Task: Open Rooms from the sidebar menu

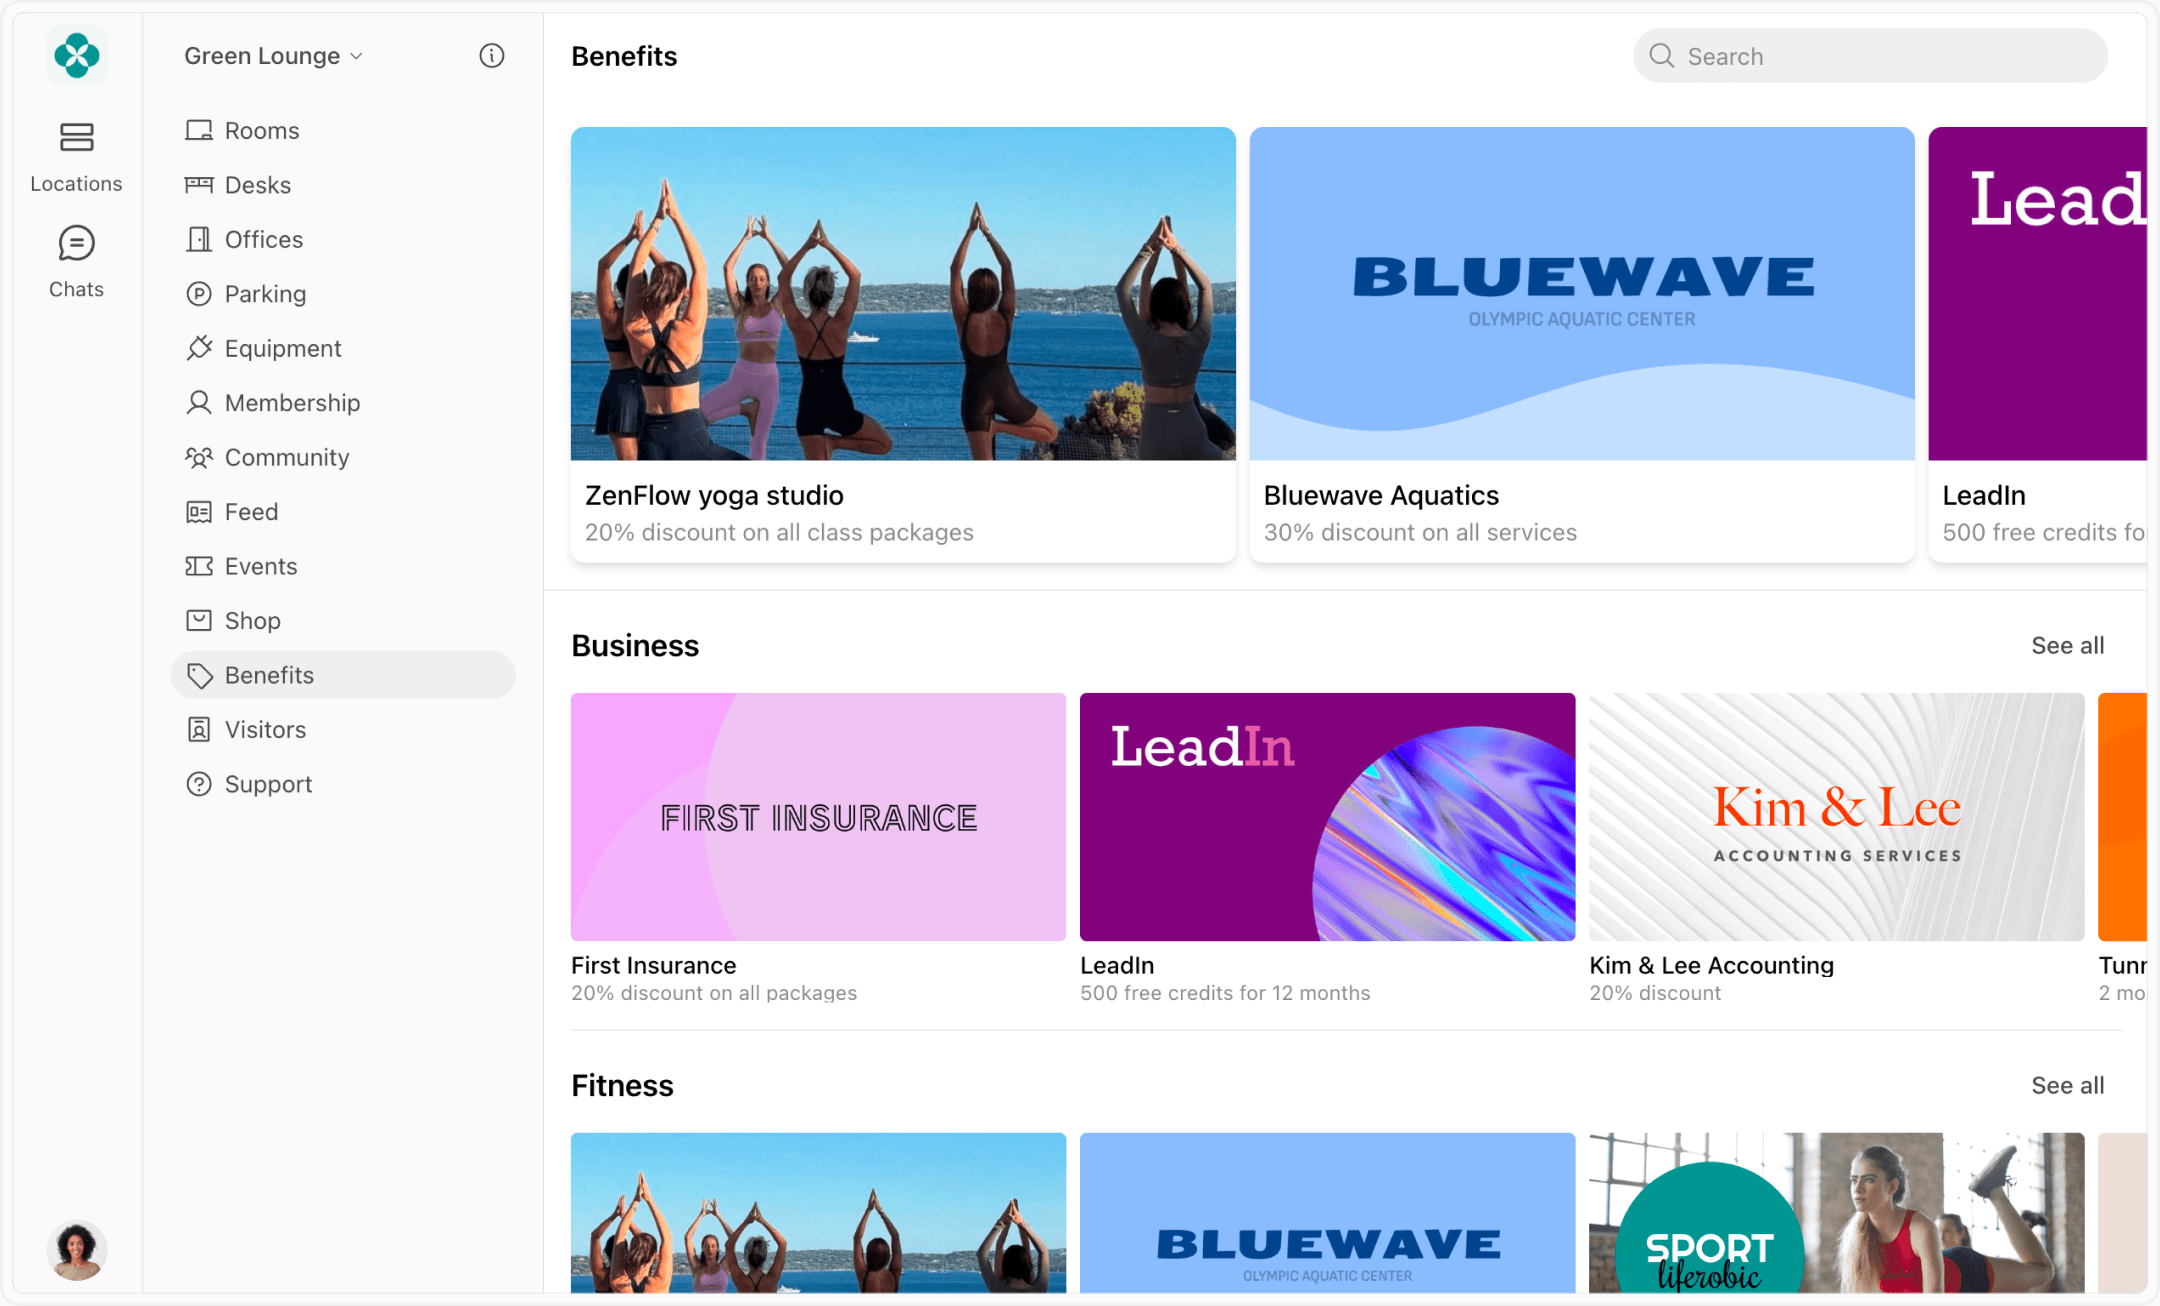Action: pyautogui.click(x=262, y=130)
